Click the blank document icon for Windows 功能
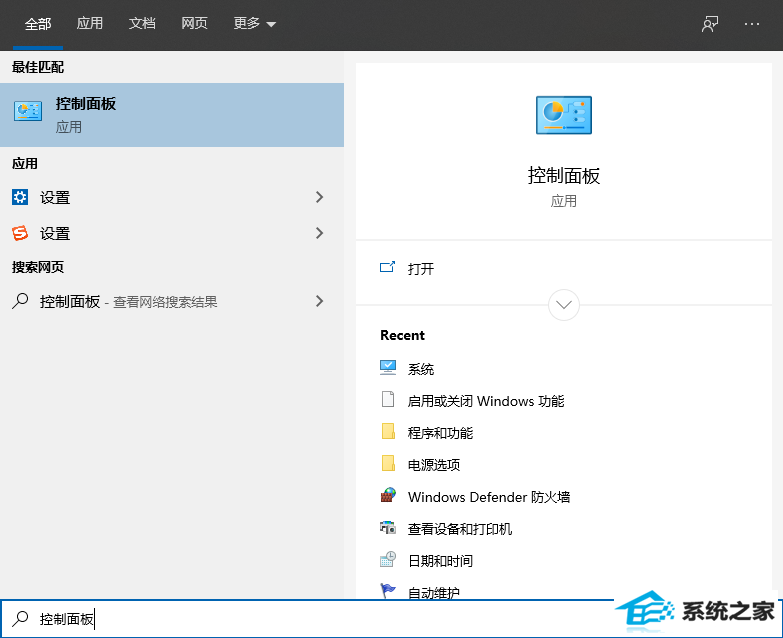Screen dimensions: 783x638 click(x=388, y=399)
